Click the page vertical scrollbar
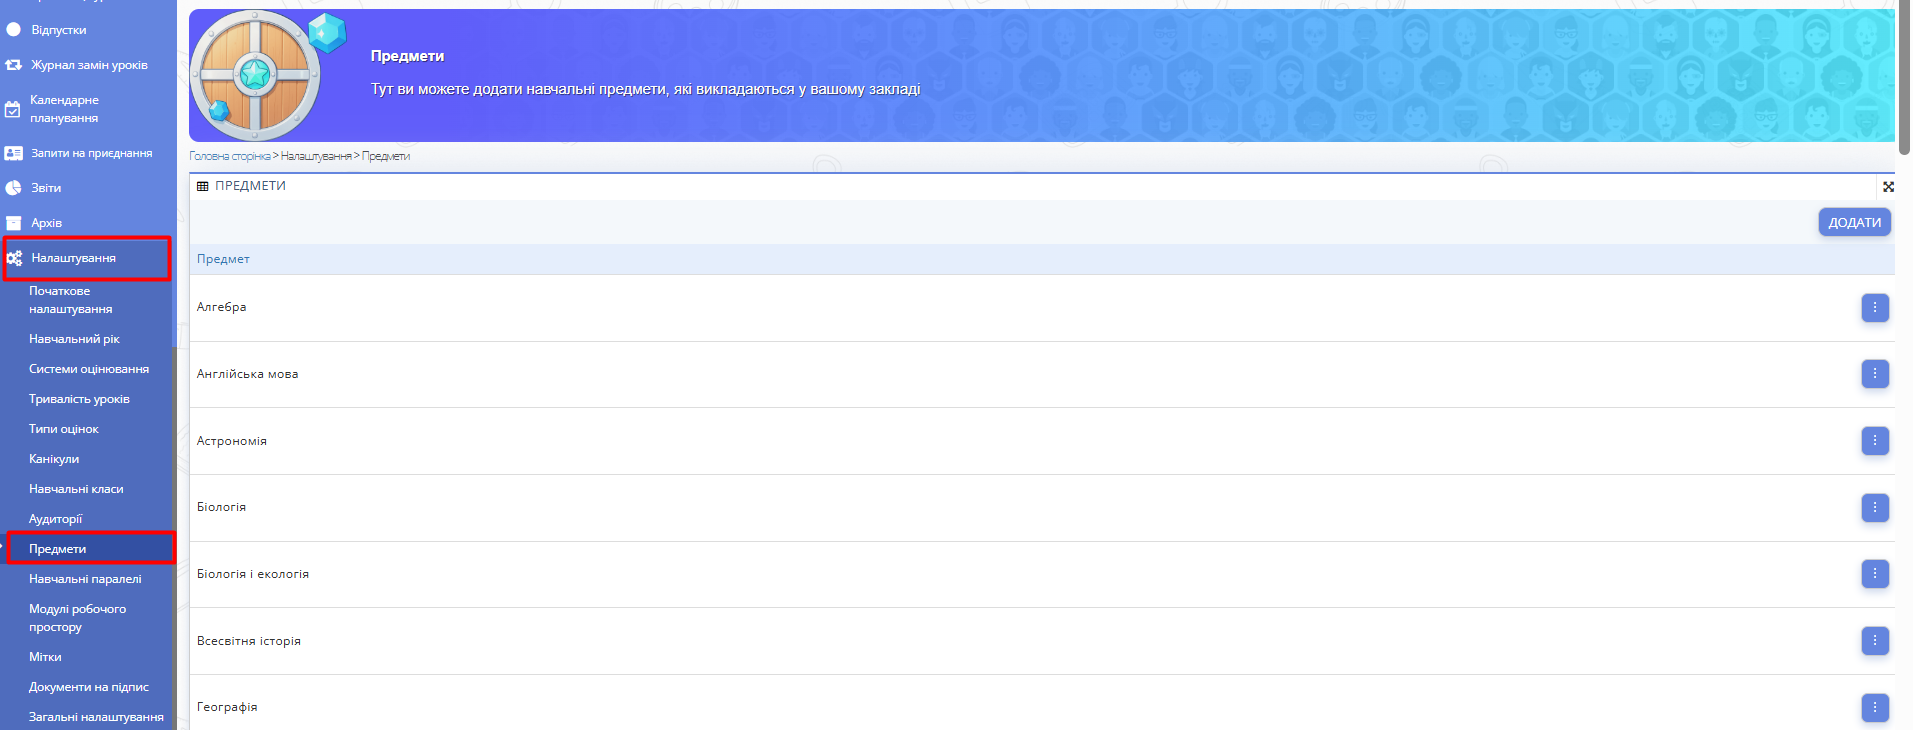The height and width of the screenshot is (730, 1913). coord(1905,80)
